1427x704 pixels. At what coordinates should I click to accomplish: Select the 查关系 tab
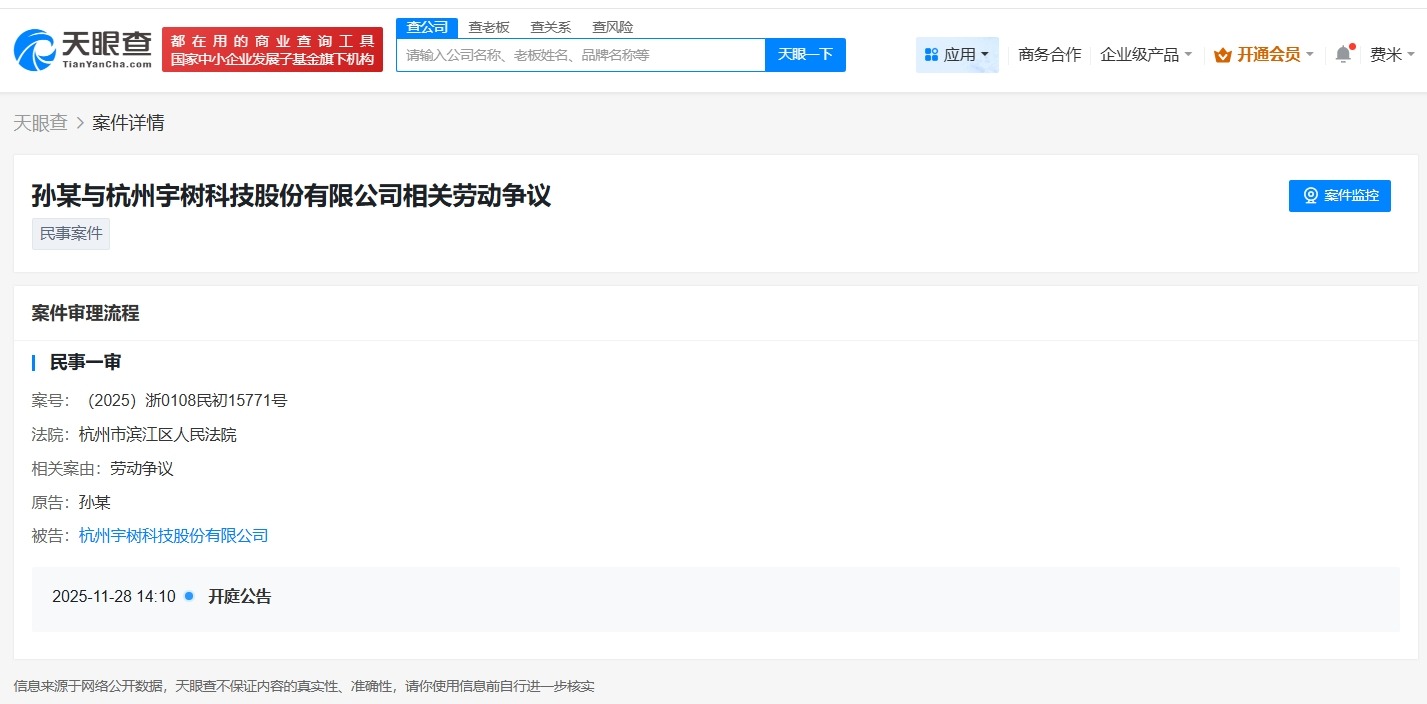[550, 26]
